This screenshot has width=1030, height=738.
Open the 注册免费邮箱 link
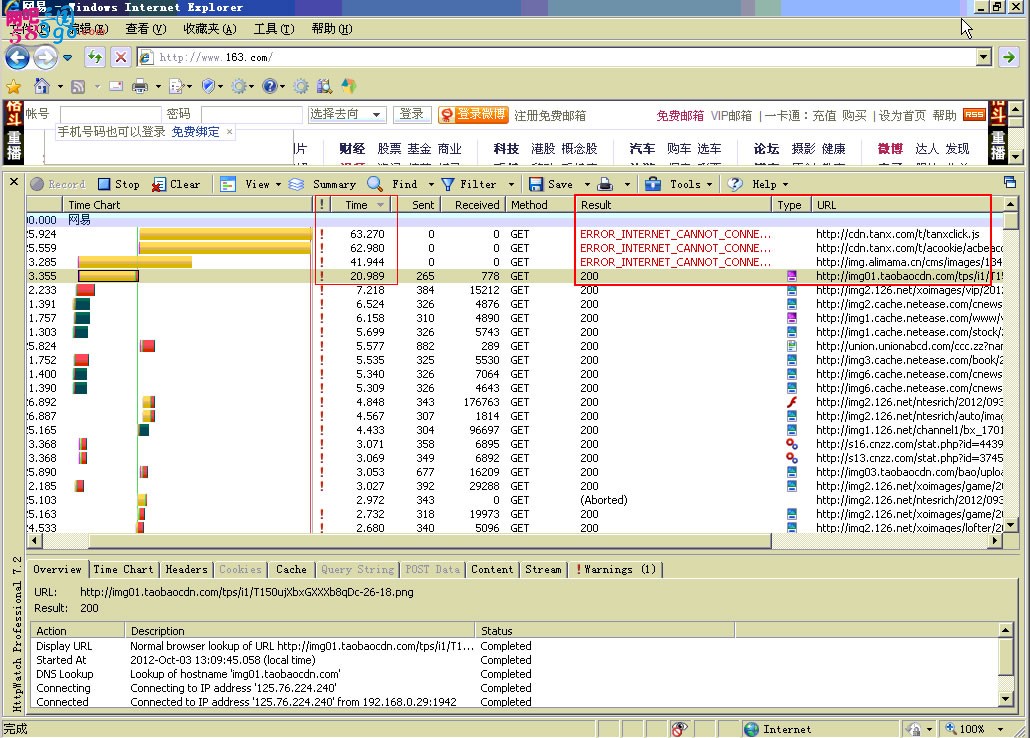coord(550,116)
